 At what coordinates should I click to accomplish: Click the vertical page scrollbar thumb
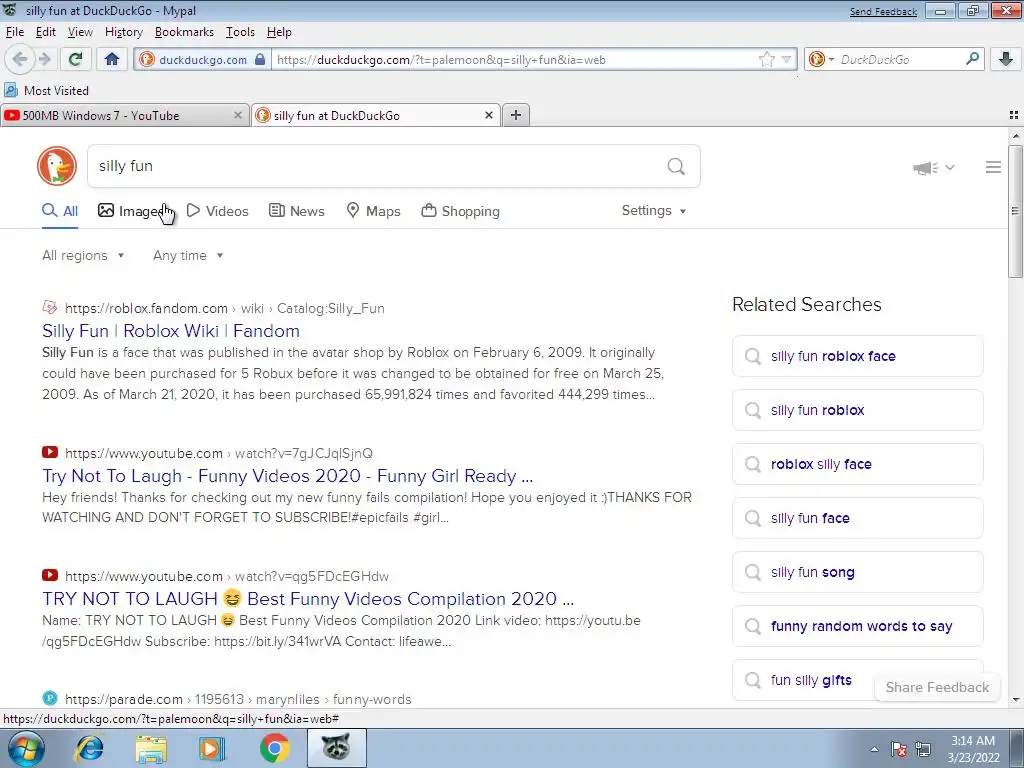(x=1015, y=210)
